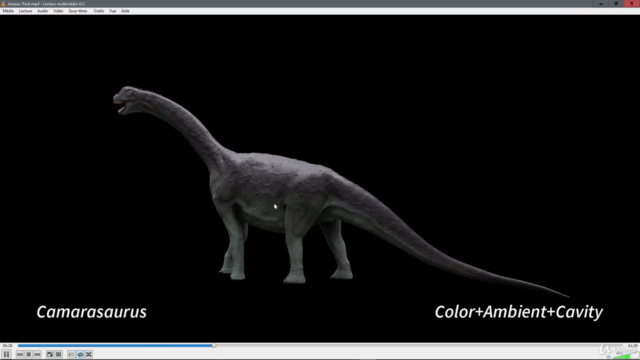Maximize the VLC window

click(x=616, y=4)
